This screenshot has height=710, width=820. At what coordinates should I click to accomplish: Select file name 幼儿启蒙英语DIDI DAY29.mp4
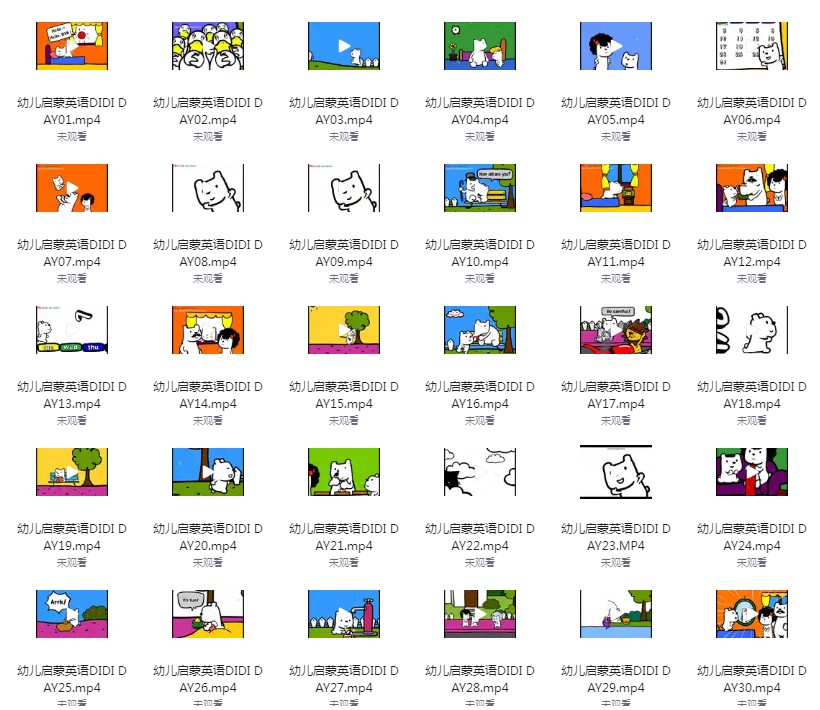pos(616,679)
